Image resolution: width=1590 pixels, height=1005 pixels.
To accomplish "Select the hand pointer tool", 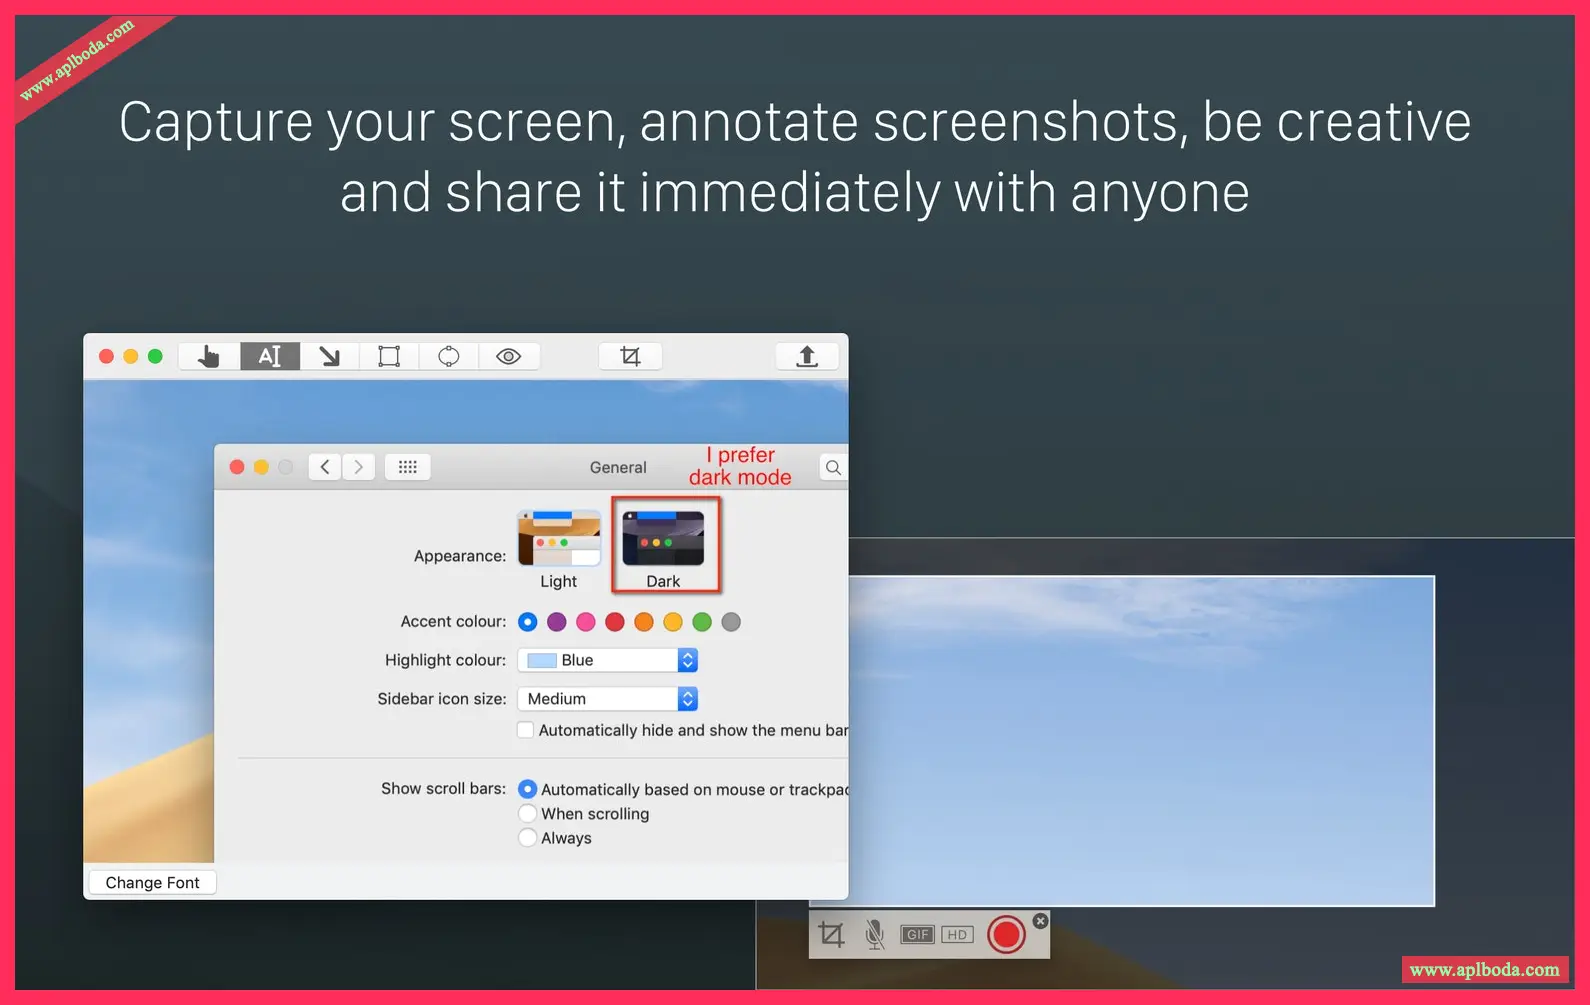I will [x=209, y=356].
